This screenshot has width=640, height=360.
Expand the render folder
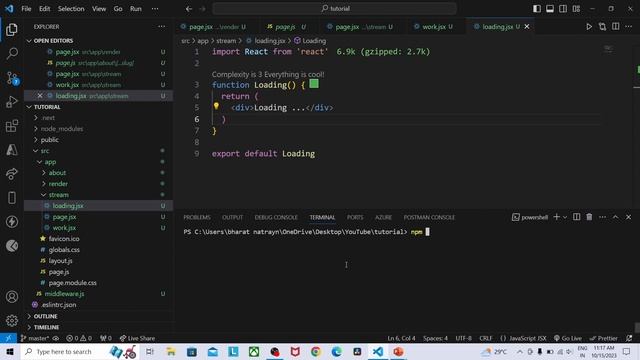coord(58,184)
